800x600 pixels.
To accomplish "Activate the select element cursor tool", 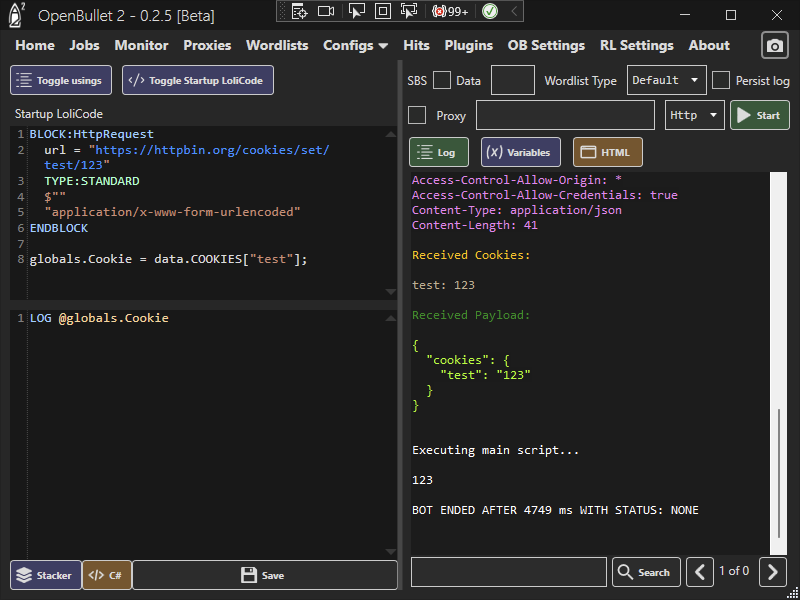I will point(356,11).
